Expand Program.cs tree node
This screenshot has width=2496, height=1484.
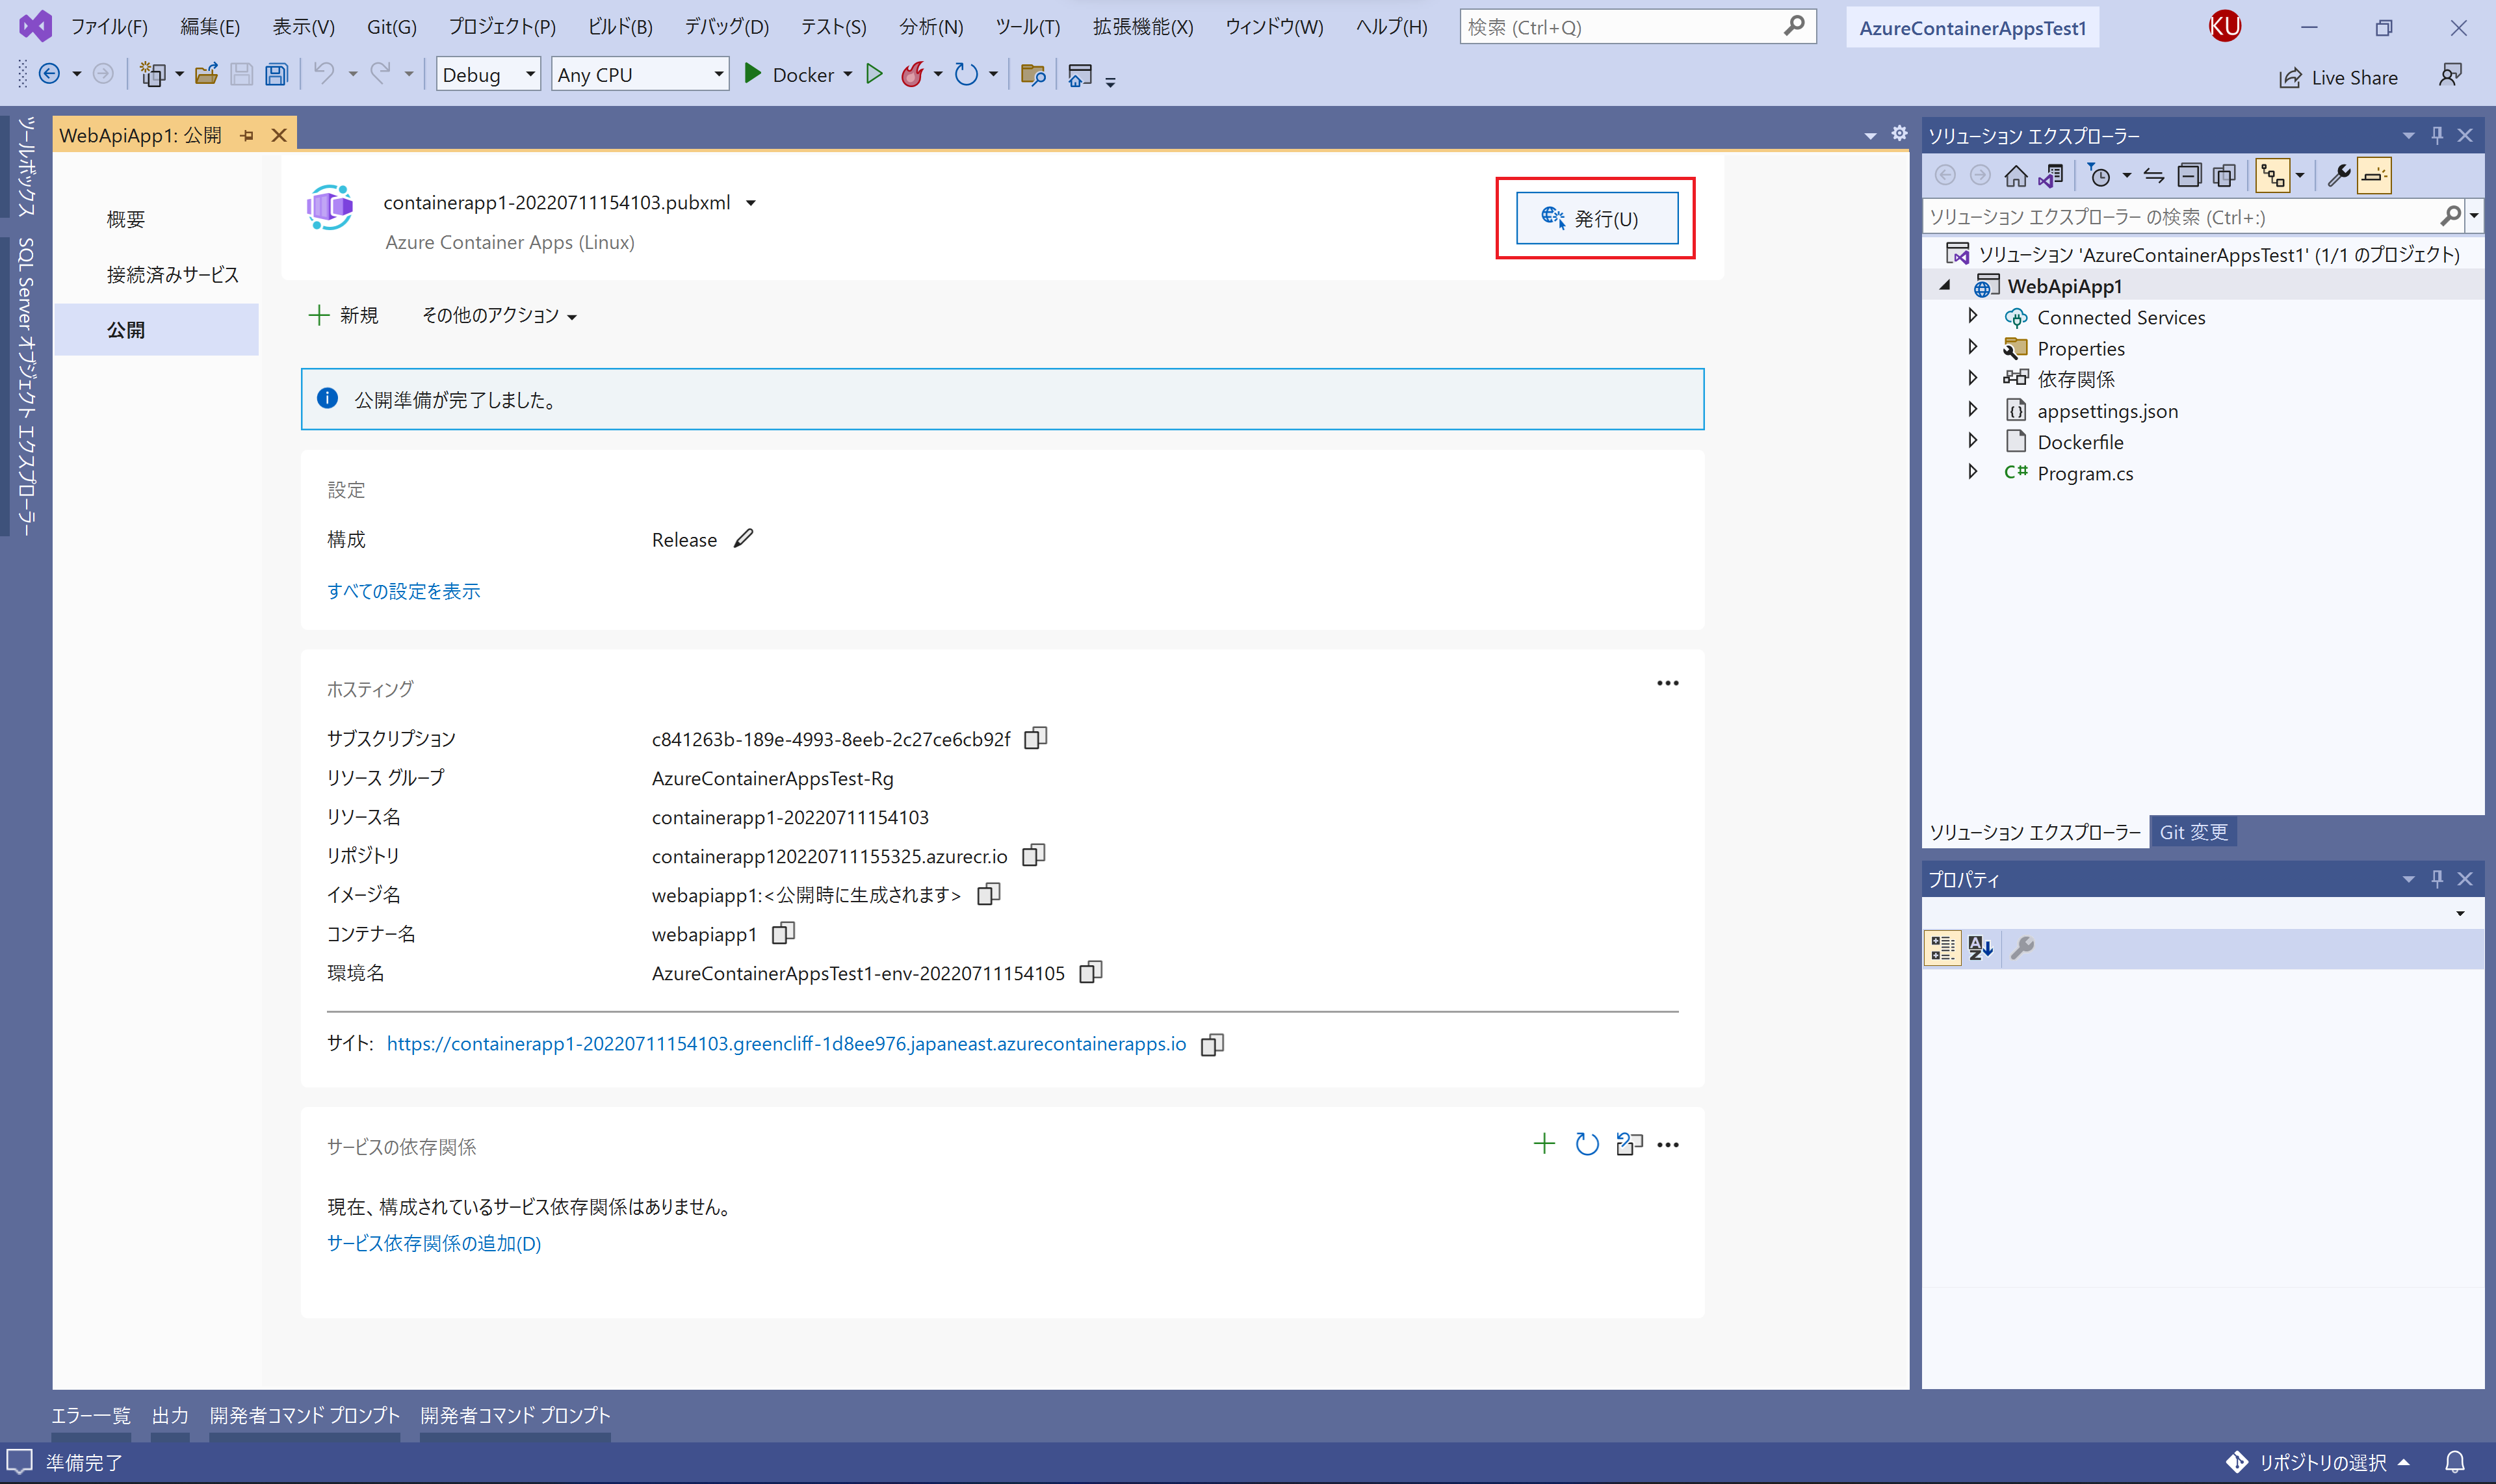click(1972, 471)
